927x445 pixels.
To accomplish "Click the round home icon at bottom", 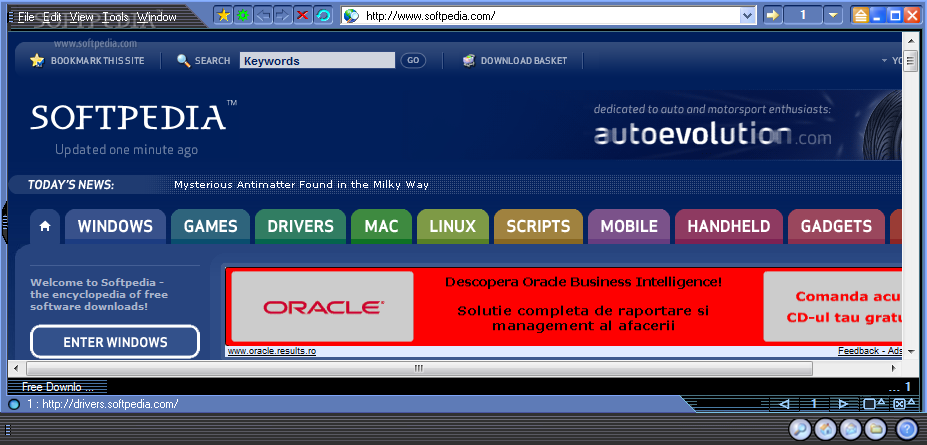I will (x=825, y=428).
